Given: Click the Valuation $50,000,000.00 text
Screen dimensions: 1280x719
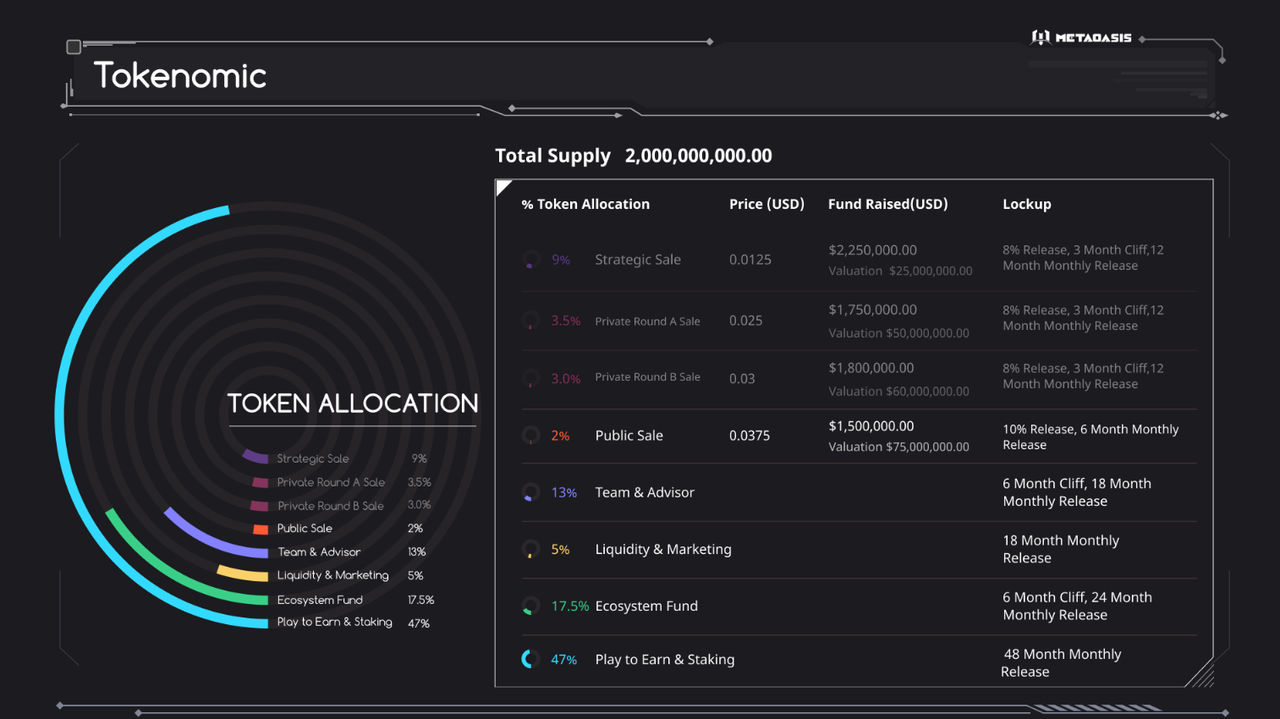Looking at the screenshot, I should [x=899, y=333].
